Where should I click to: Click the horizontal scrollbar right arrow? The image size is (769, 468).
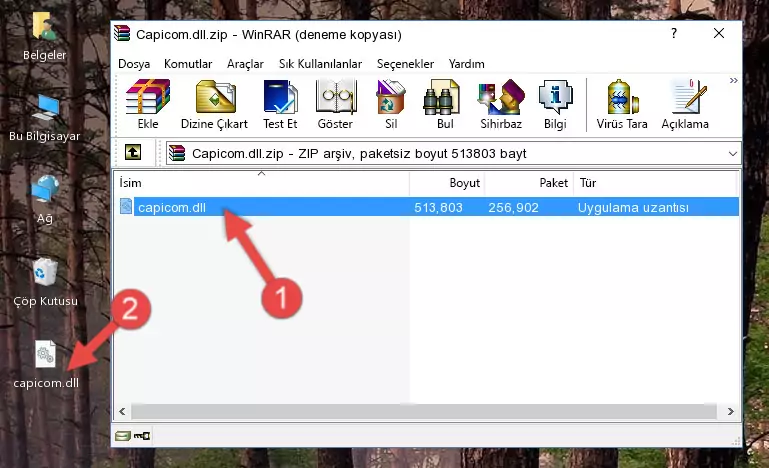click(x=730, y=411)
